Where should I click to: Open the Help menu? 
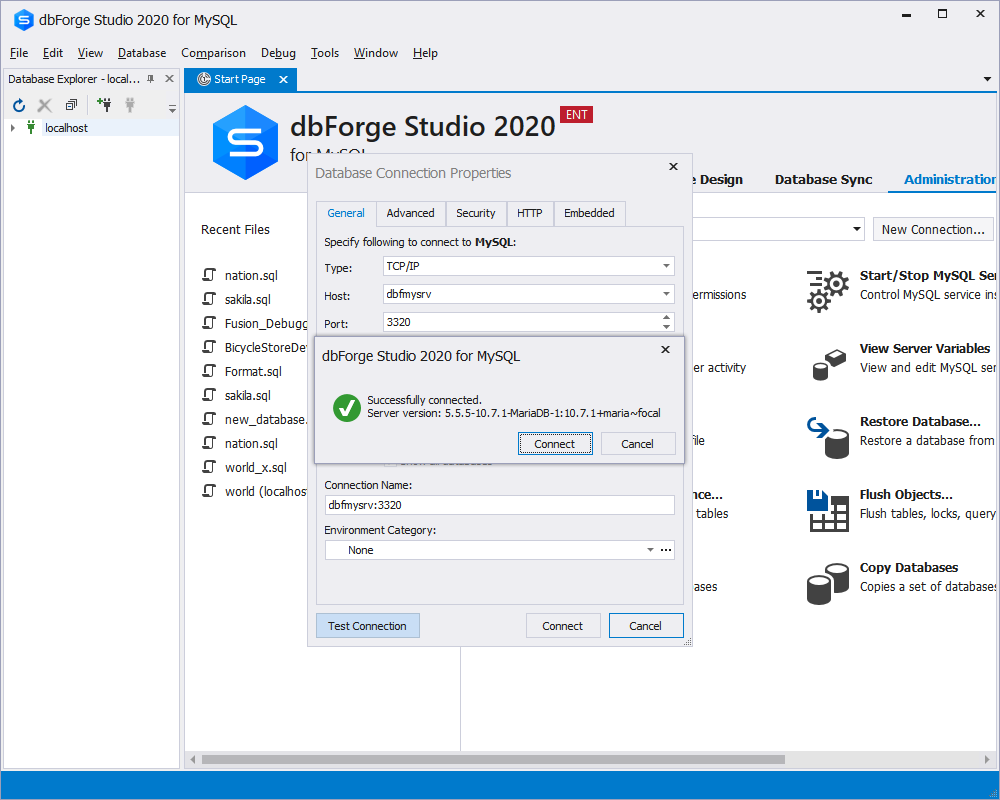point(425,53)
